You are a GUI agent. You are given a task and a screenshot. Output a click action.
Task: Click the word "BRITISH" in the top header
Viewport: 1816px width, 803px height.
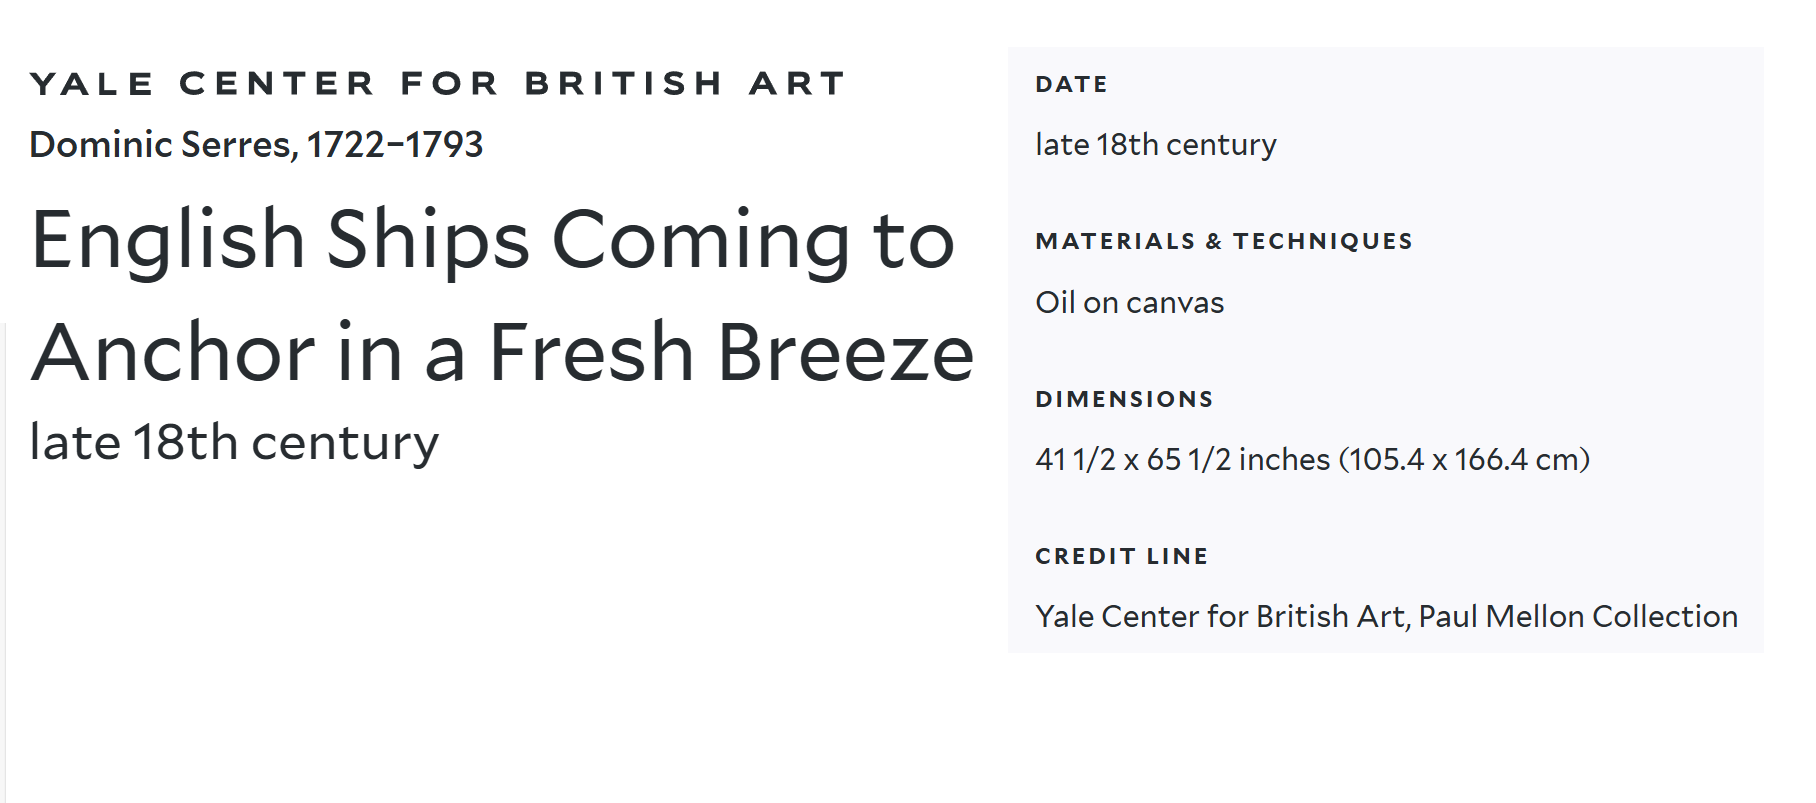coord(624,84)
